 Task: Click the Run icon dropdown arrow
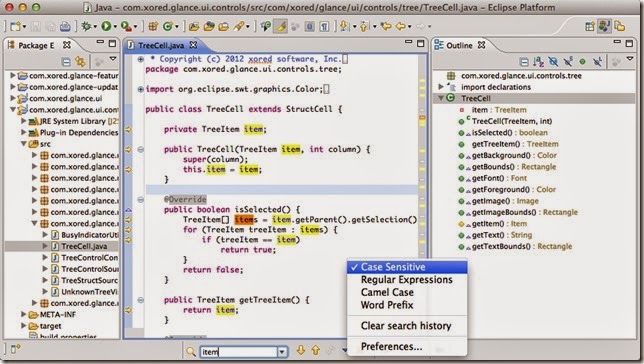click(x=115, y=27)
